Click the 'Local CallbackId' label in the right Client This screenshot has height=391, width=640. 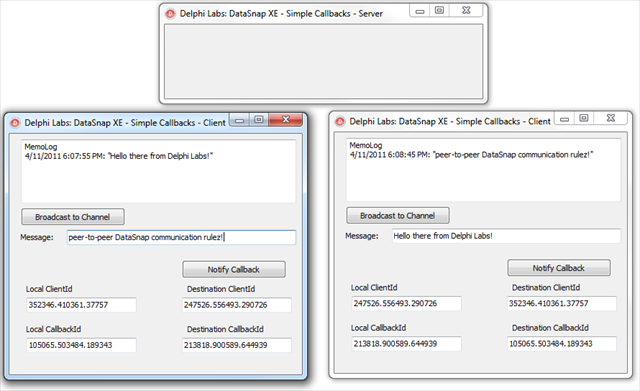point(378,328)
